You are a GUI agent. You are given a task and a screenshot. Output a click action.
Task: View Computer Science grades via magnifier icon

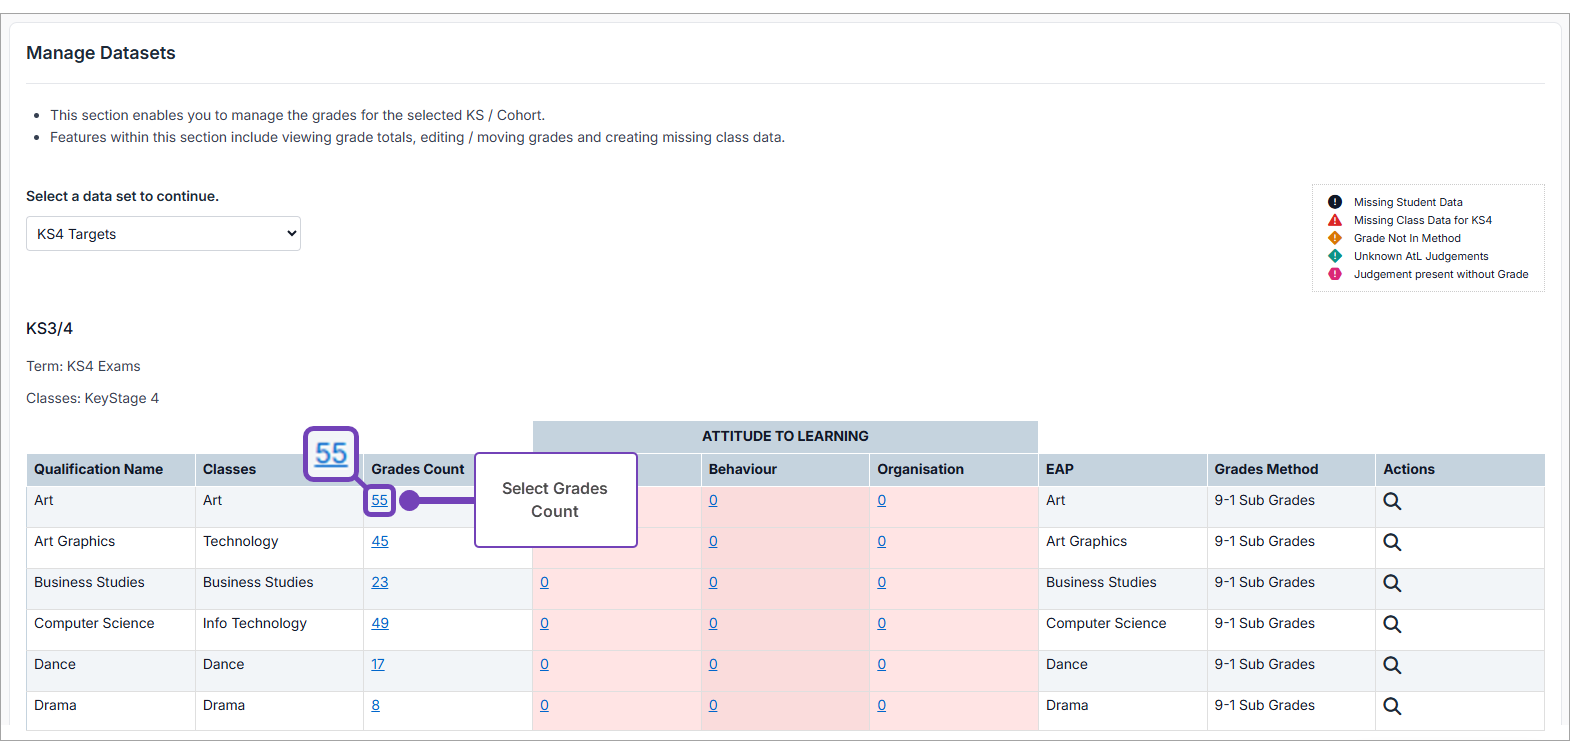tap(1391, 624)
